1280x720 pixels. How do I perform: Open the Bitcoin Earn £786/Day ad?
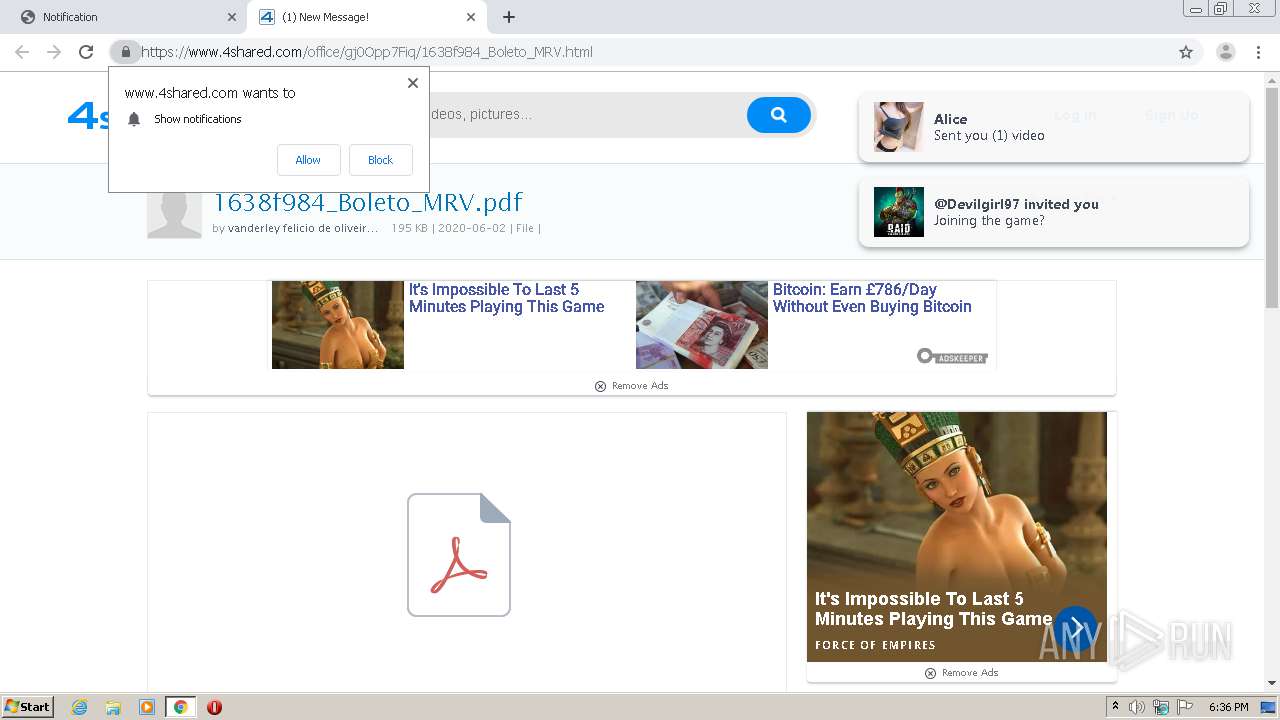pos(872,298)
